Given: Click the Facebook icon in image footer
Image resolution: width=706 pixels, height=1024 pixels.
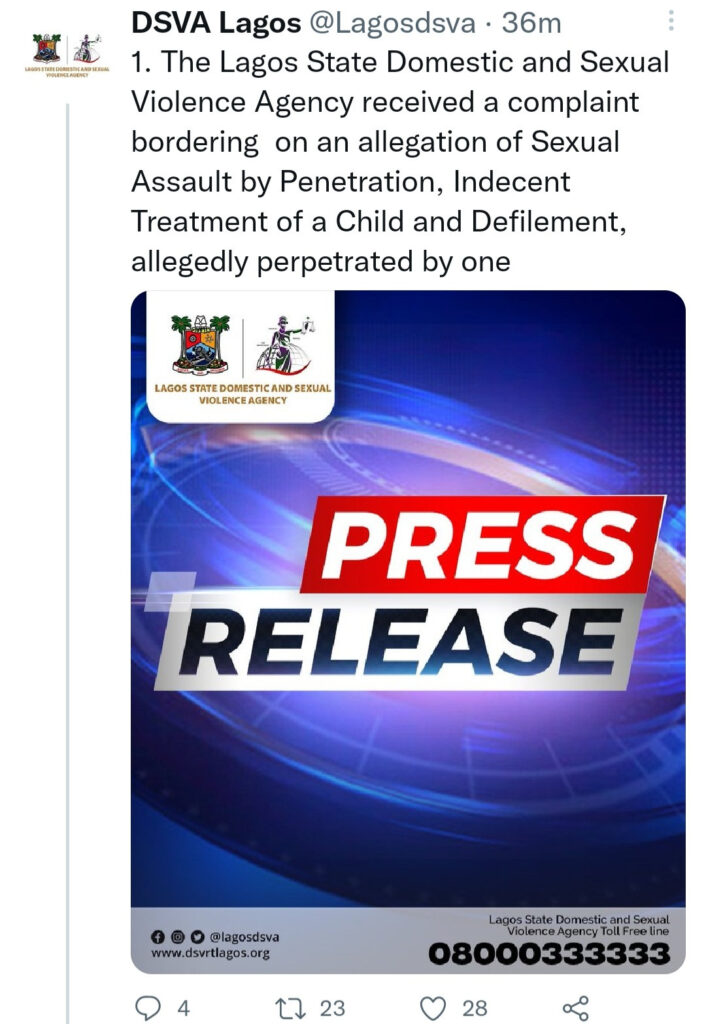Looking at the screenshot, I should (x=157, y=936).
